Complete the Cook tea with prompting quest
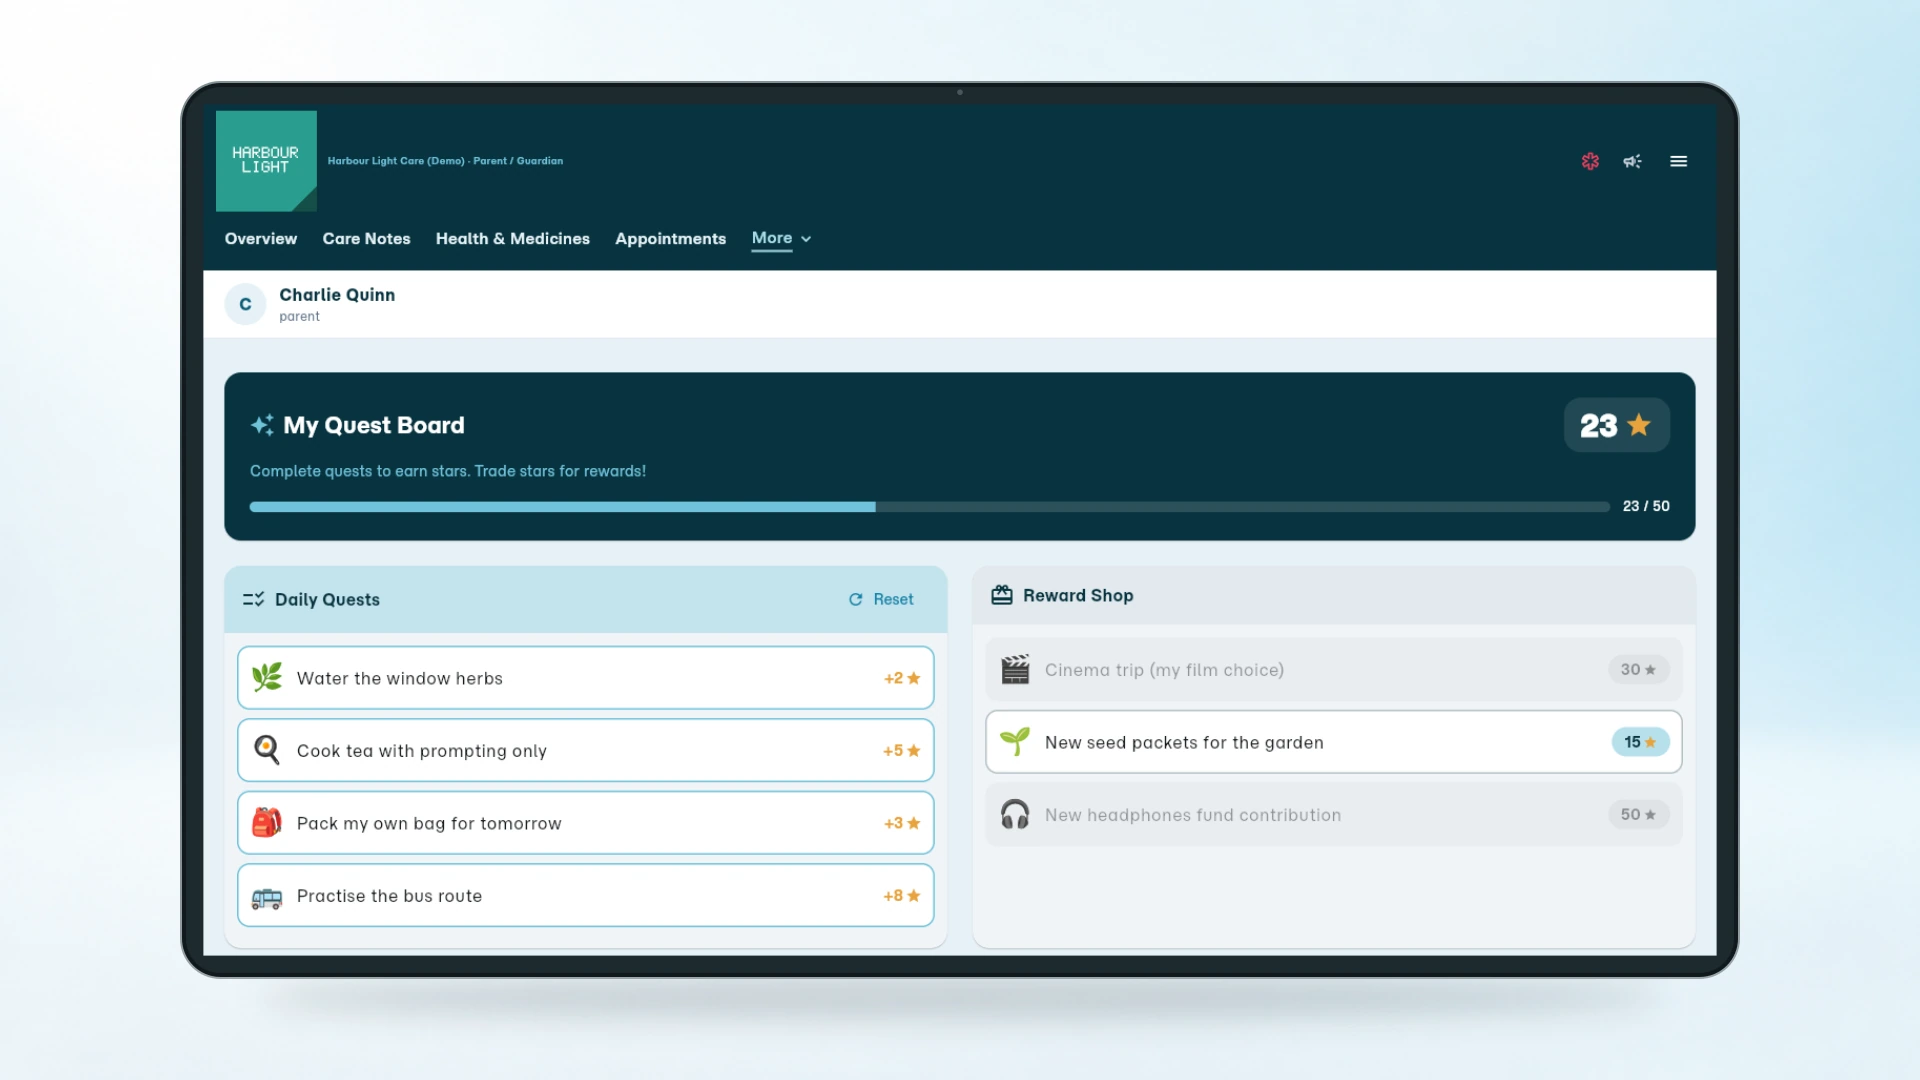Screen dimensions: 1920x1080 (x=585, y=750)
